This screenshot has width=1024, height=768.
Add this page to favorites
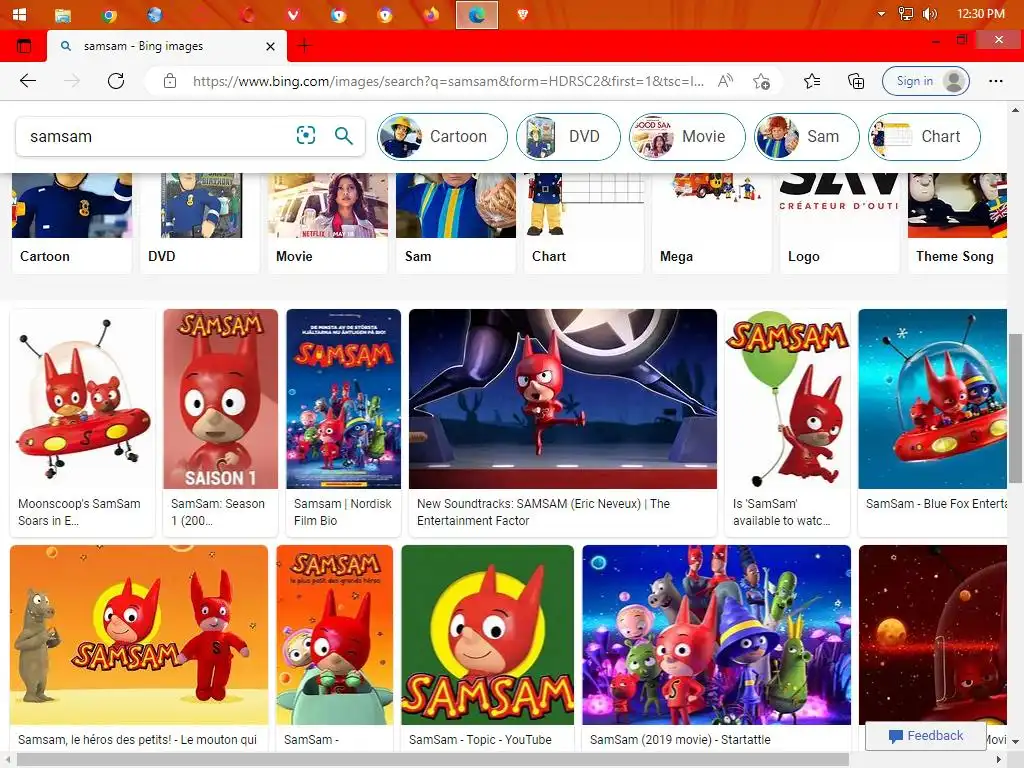click(761, 81)
